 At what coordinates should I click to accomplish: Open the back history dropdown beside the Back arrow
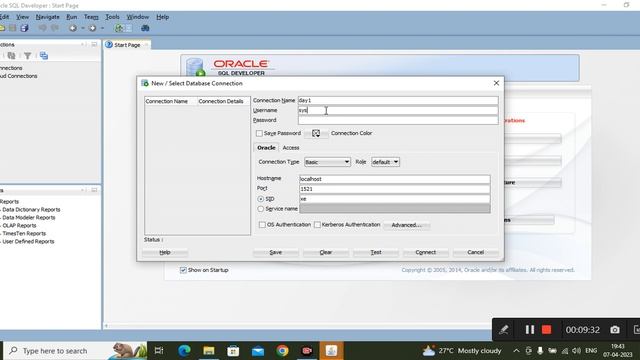pyautogui.click(x=82, y=28)
